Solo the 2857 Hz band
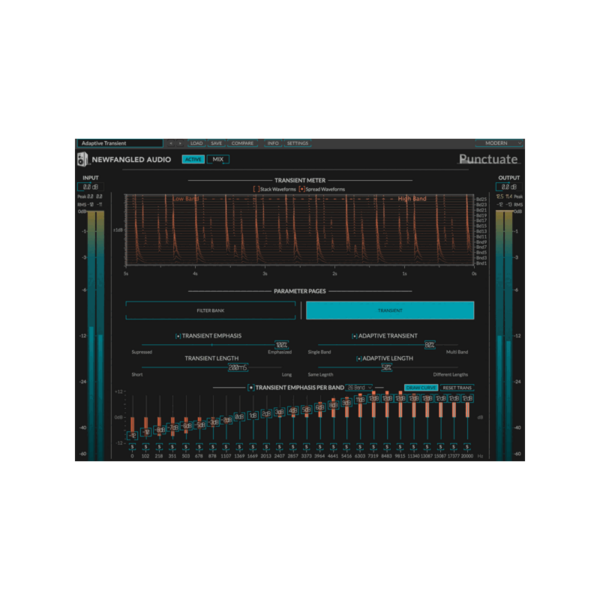The image size is (600, 600). 293,447
